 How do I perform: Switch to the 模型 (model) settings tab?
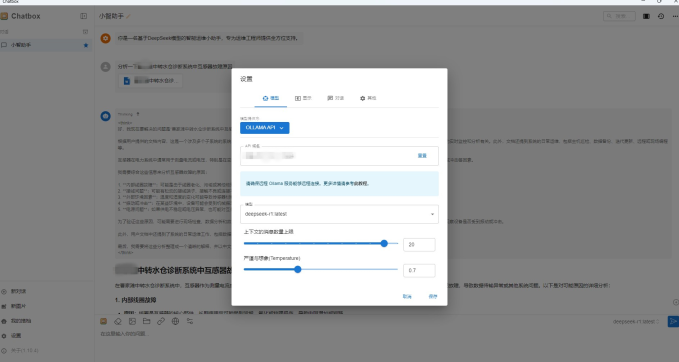[271, 98]
